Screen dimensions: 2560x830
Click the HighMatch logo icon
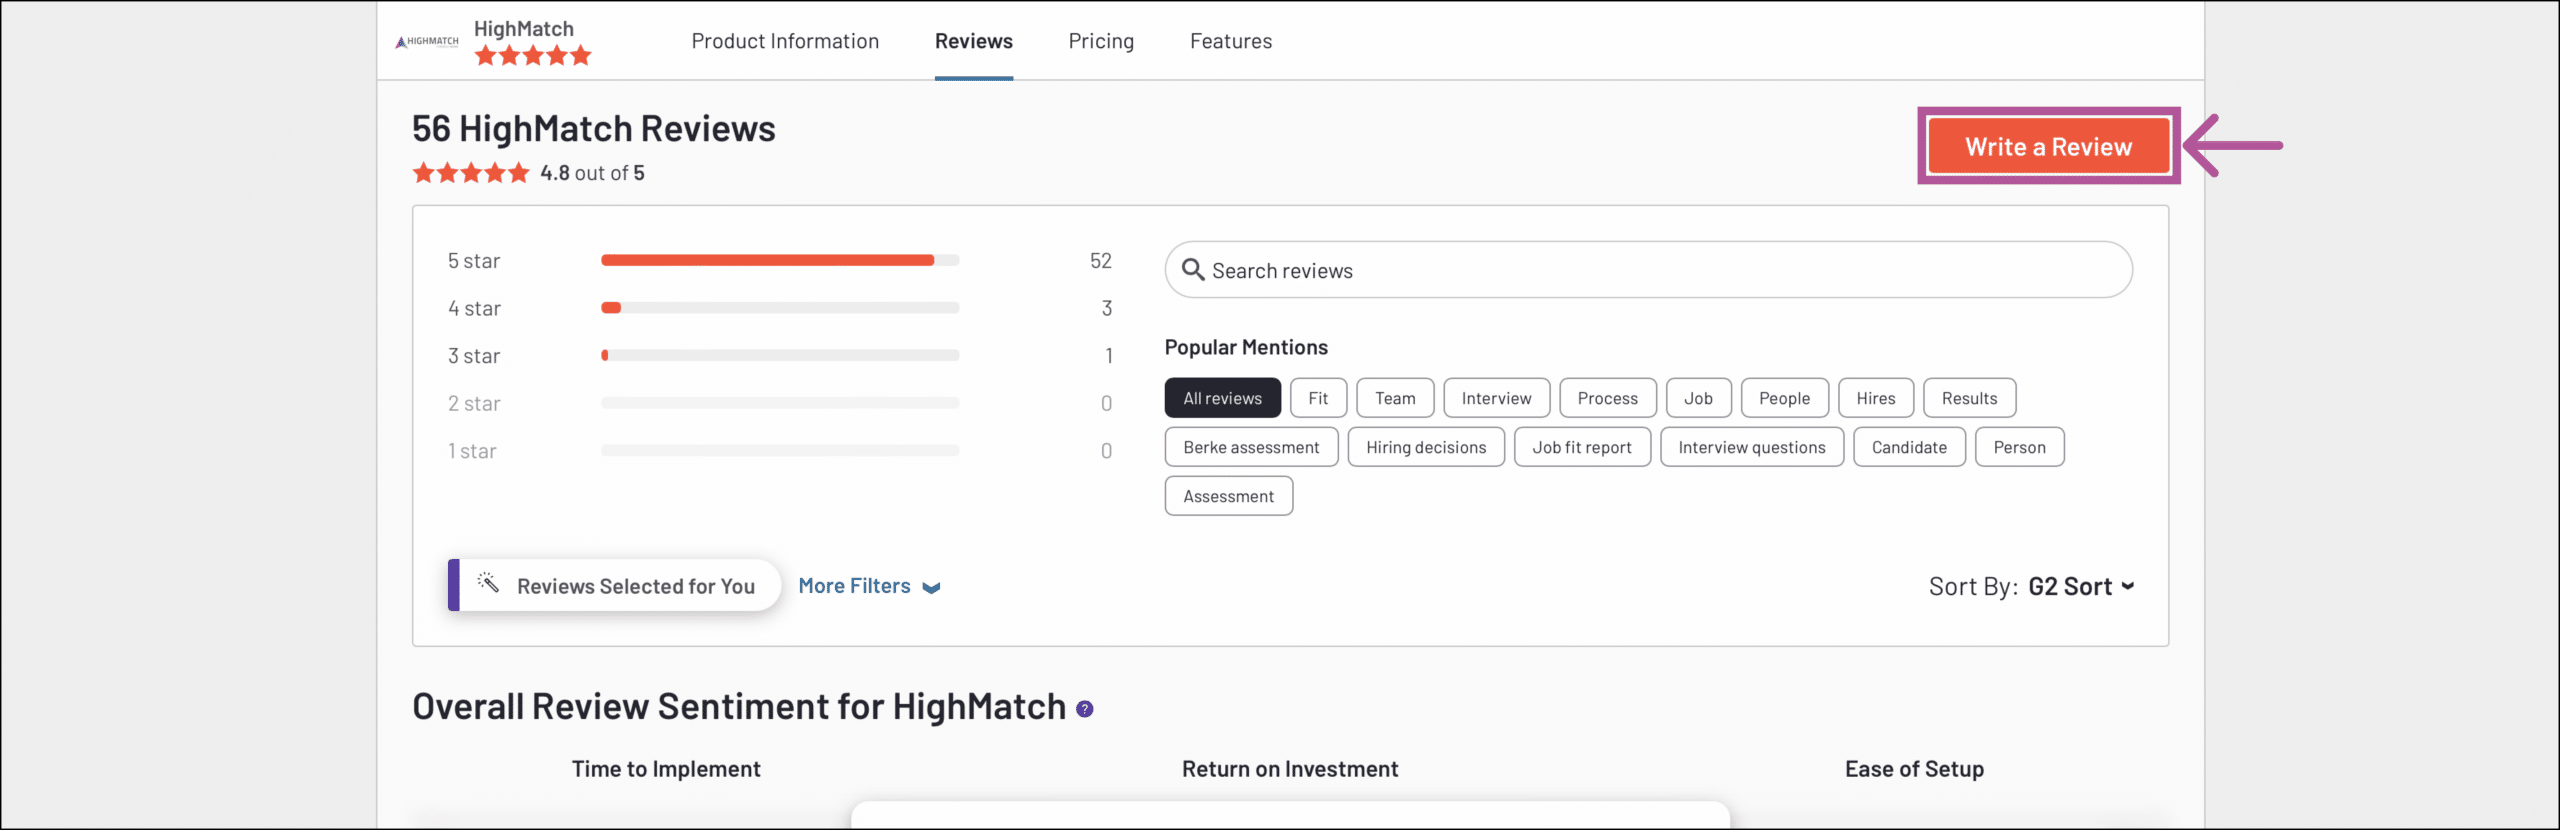pyautogui.click(x=427, y=42)
